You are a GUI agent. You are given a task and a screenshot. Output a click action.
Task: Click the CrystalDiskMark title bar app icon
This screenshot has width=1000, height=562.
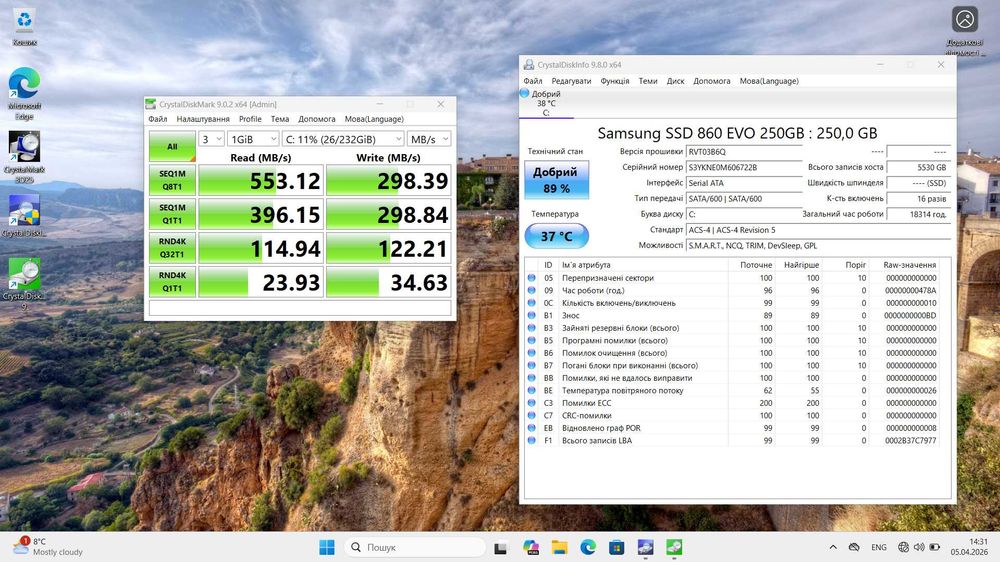[151, 104]
